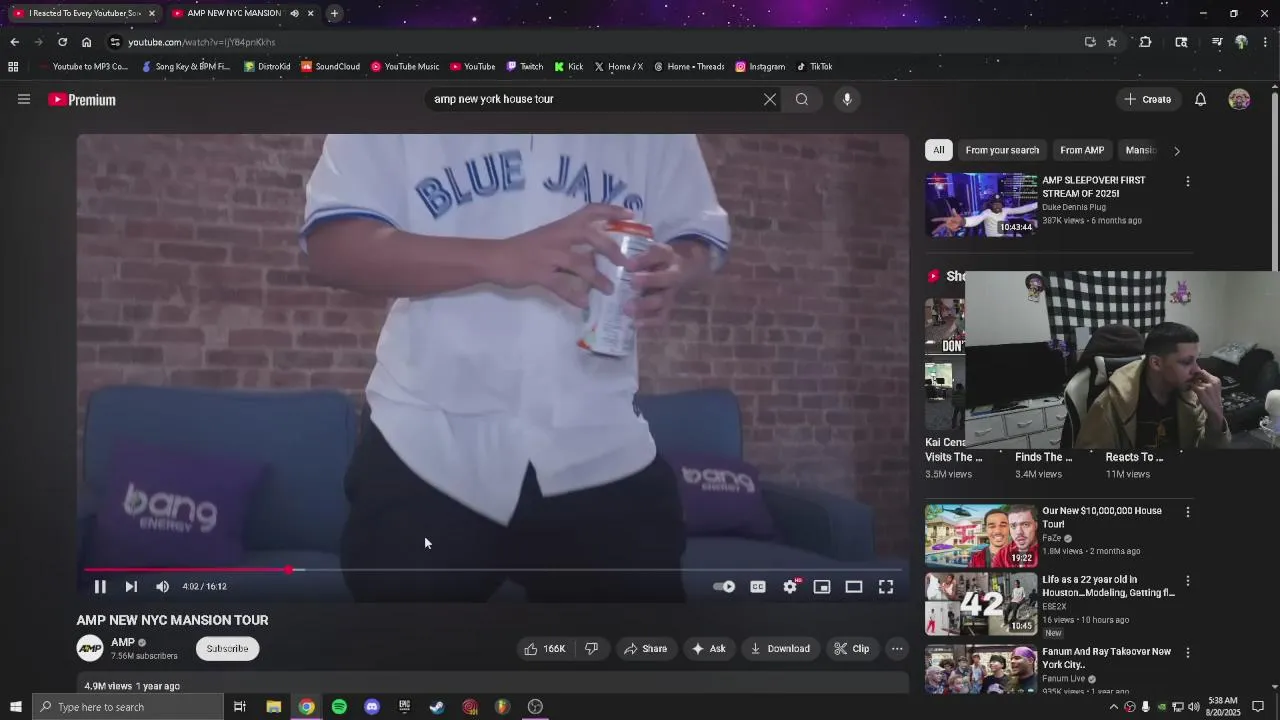Open the Instagram bookmark
The width and height of the screenshot is (1280, 720).
760,67
